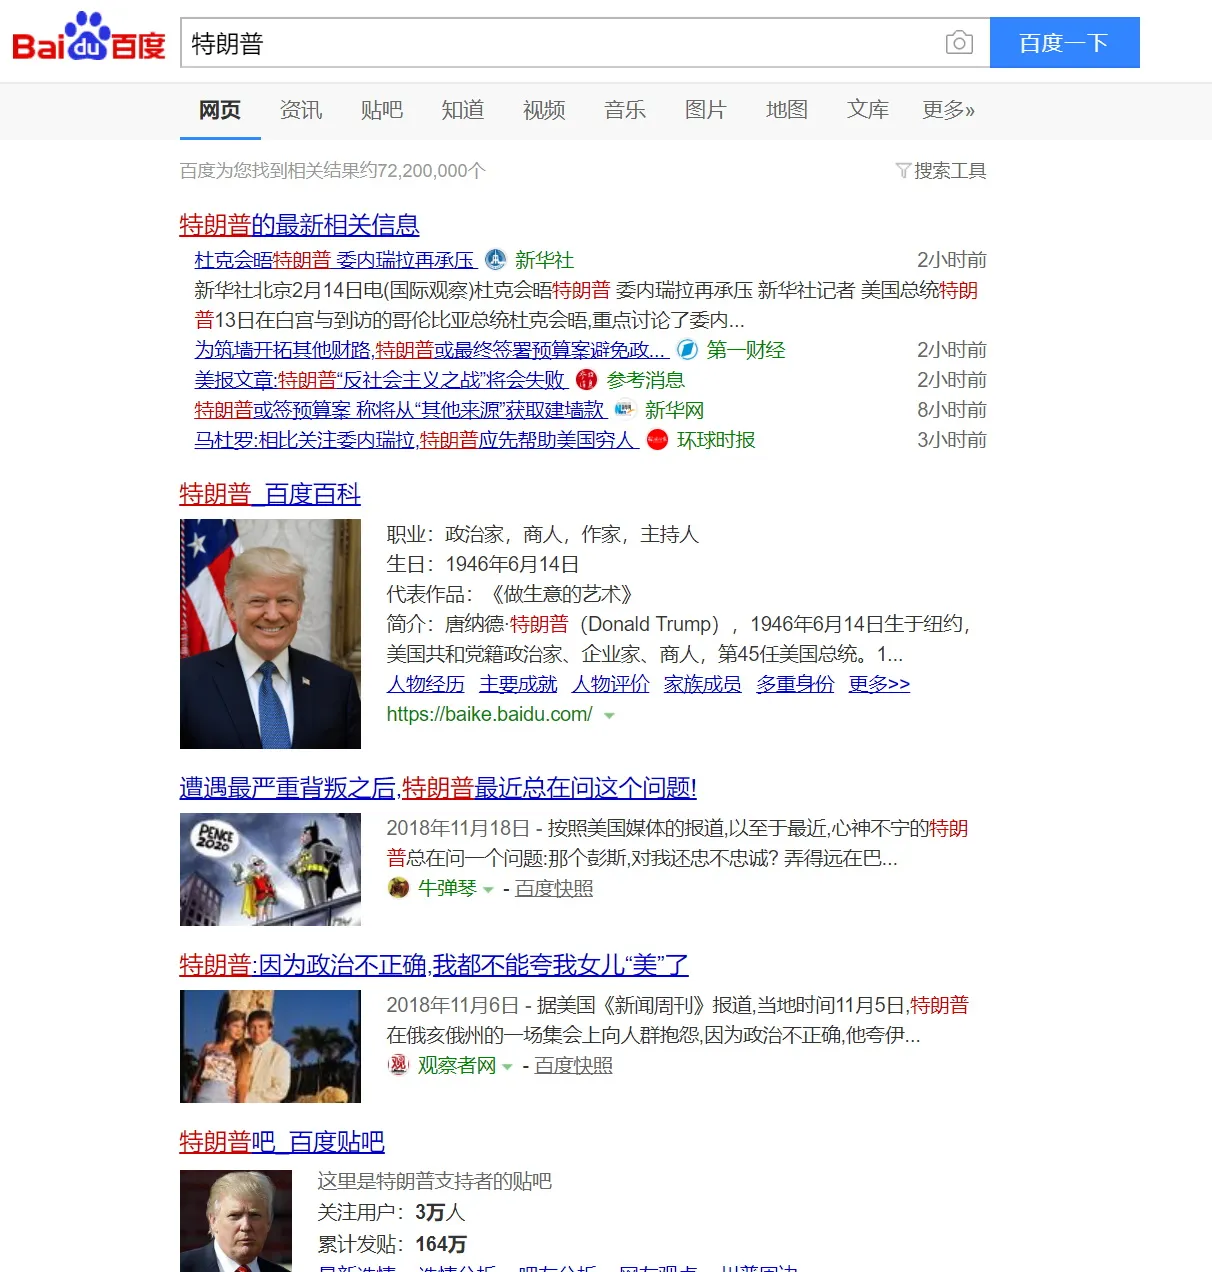Click the 第一财经 source icon

pyautogui.click(x=687, y=350)
